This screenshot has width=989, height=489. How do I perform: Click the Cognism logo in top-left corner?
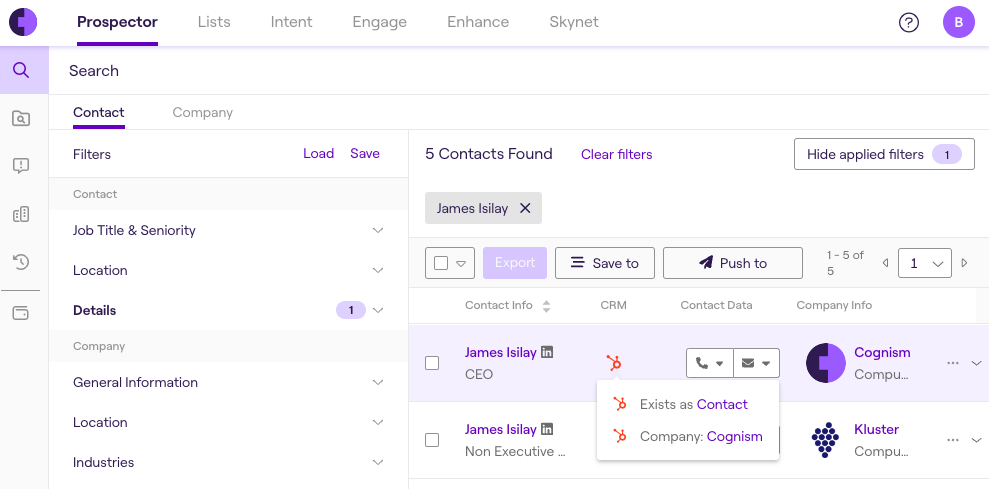23,22
